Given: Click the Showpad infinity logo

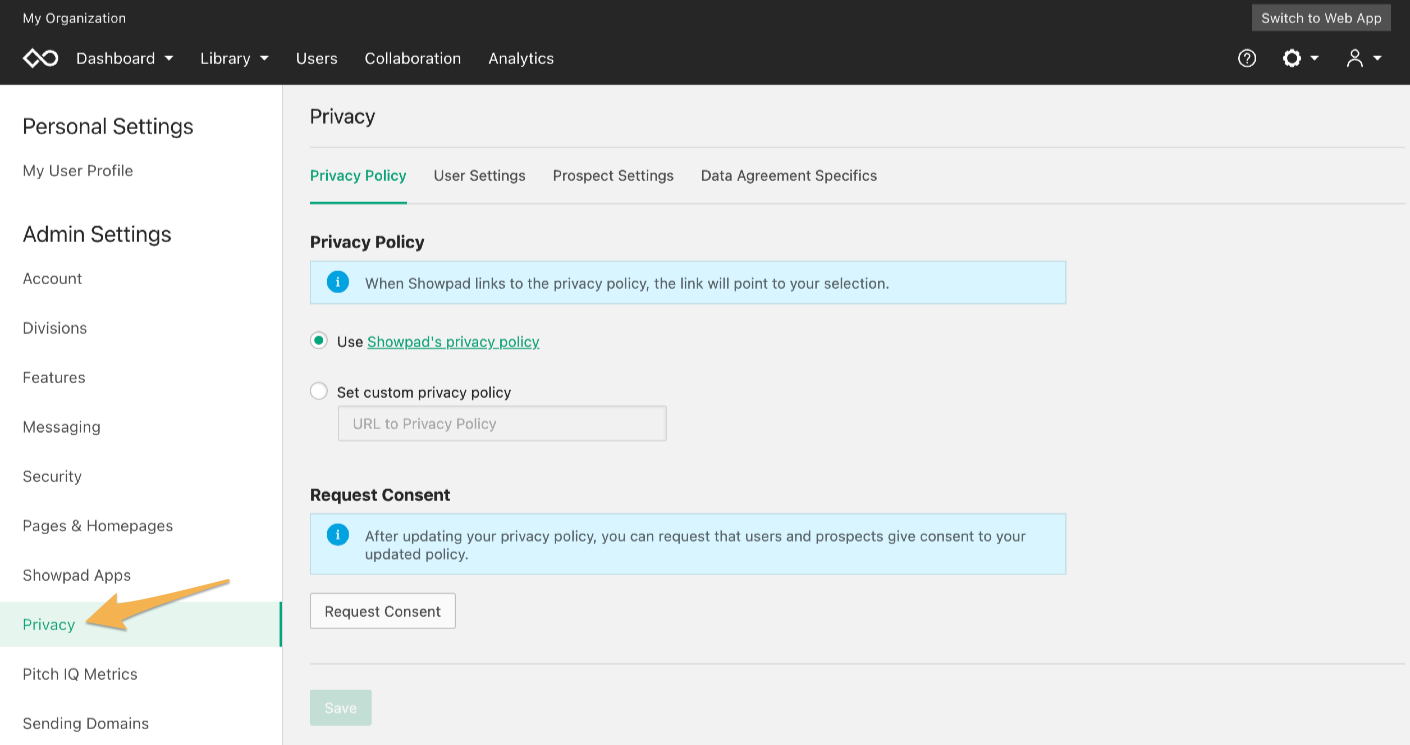Looking at the screenshot, I should 41,58.
